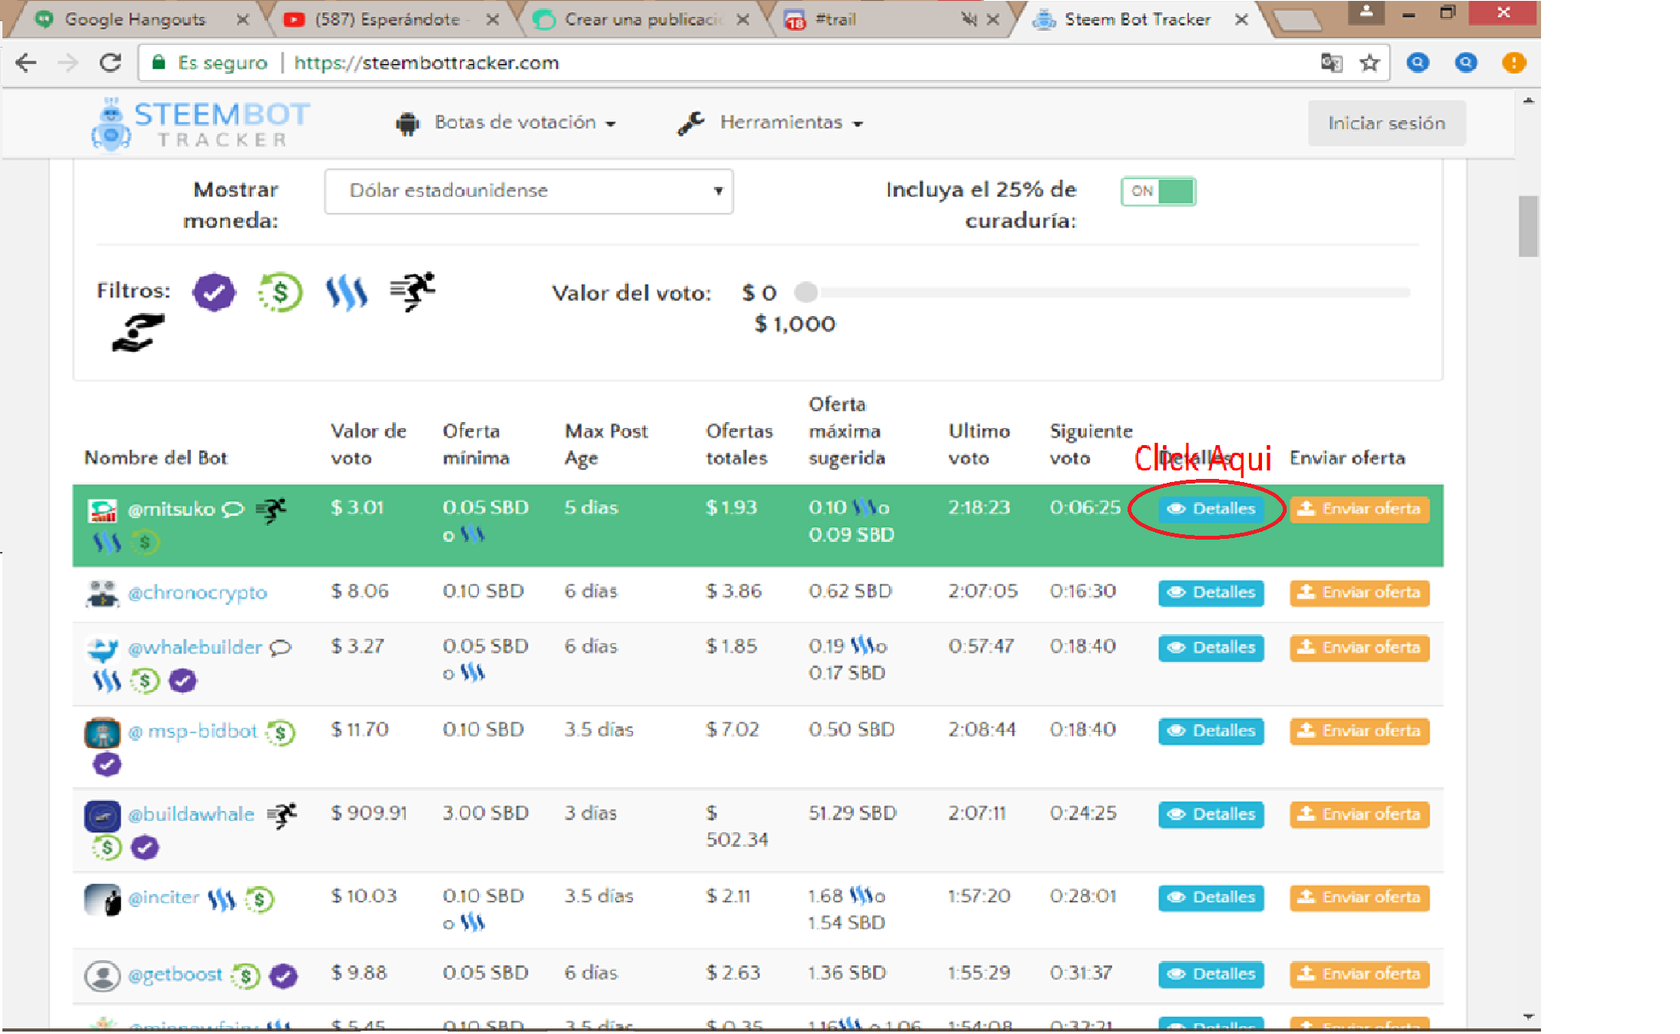Open the @whalebuilder bot link
This screenshot has height=1034, width=1680.
[x=195, y=647]
